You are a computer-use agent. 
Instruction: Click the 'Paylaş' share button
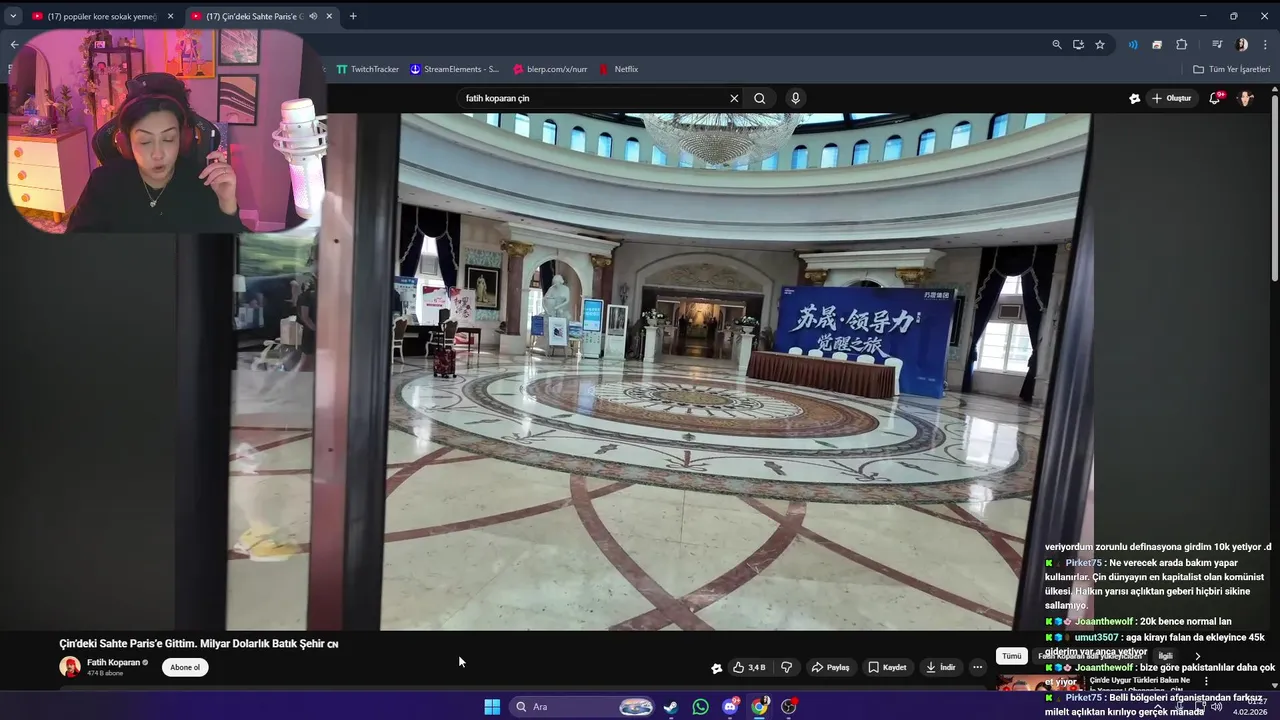coord(830,667)
